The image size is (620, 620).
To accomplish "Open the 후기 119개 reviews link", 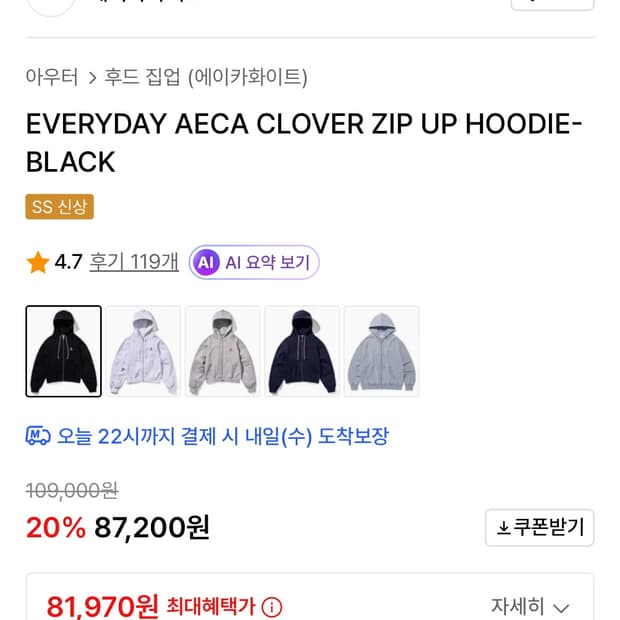I will [x=134, y=262].
